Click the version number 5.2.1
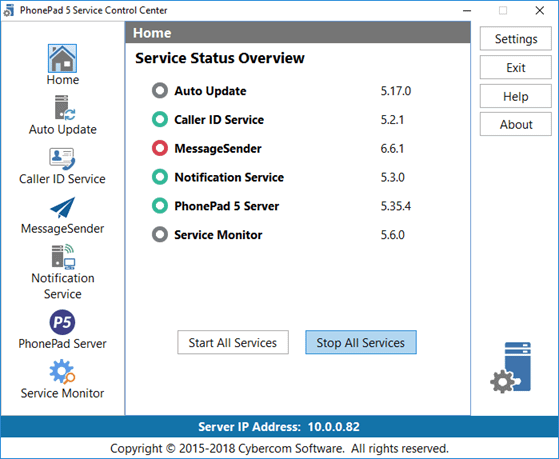Viewport: 559px width, 459px height. click(x=392, y=120)
